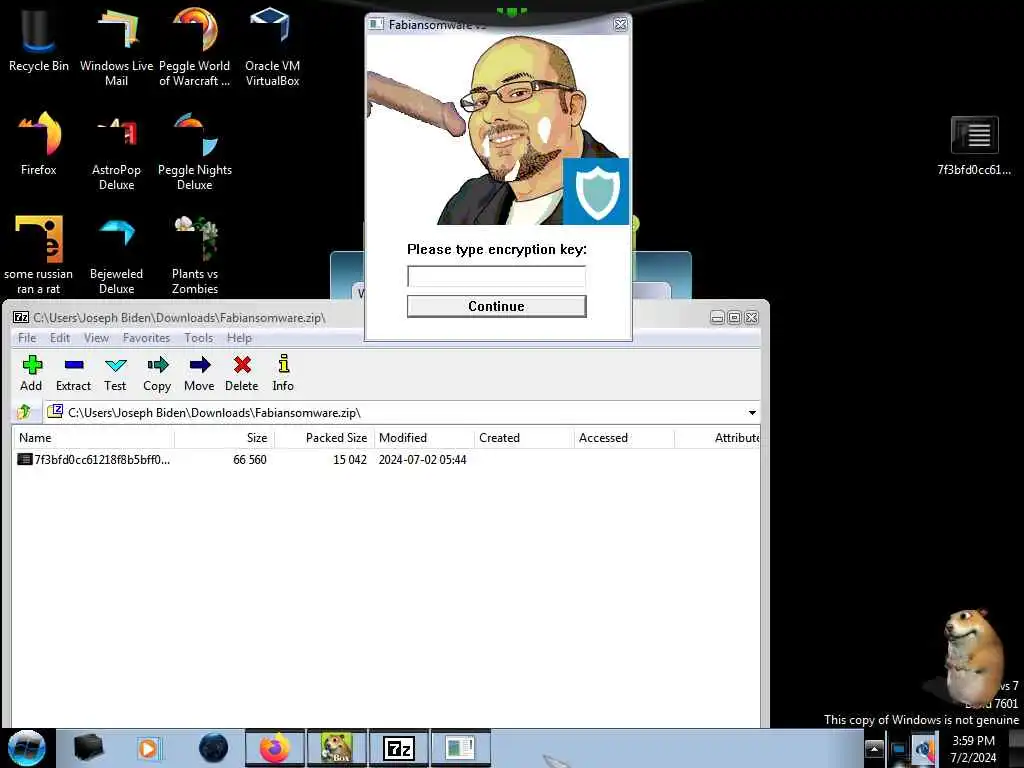The image size is (1024, 768).
Task: Open the Recycle Bin desktop icon
Action: click(39, 39)
